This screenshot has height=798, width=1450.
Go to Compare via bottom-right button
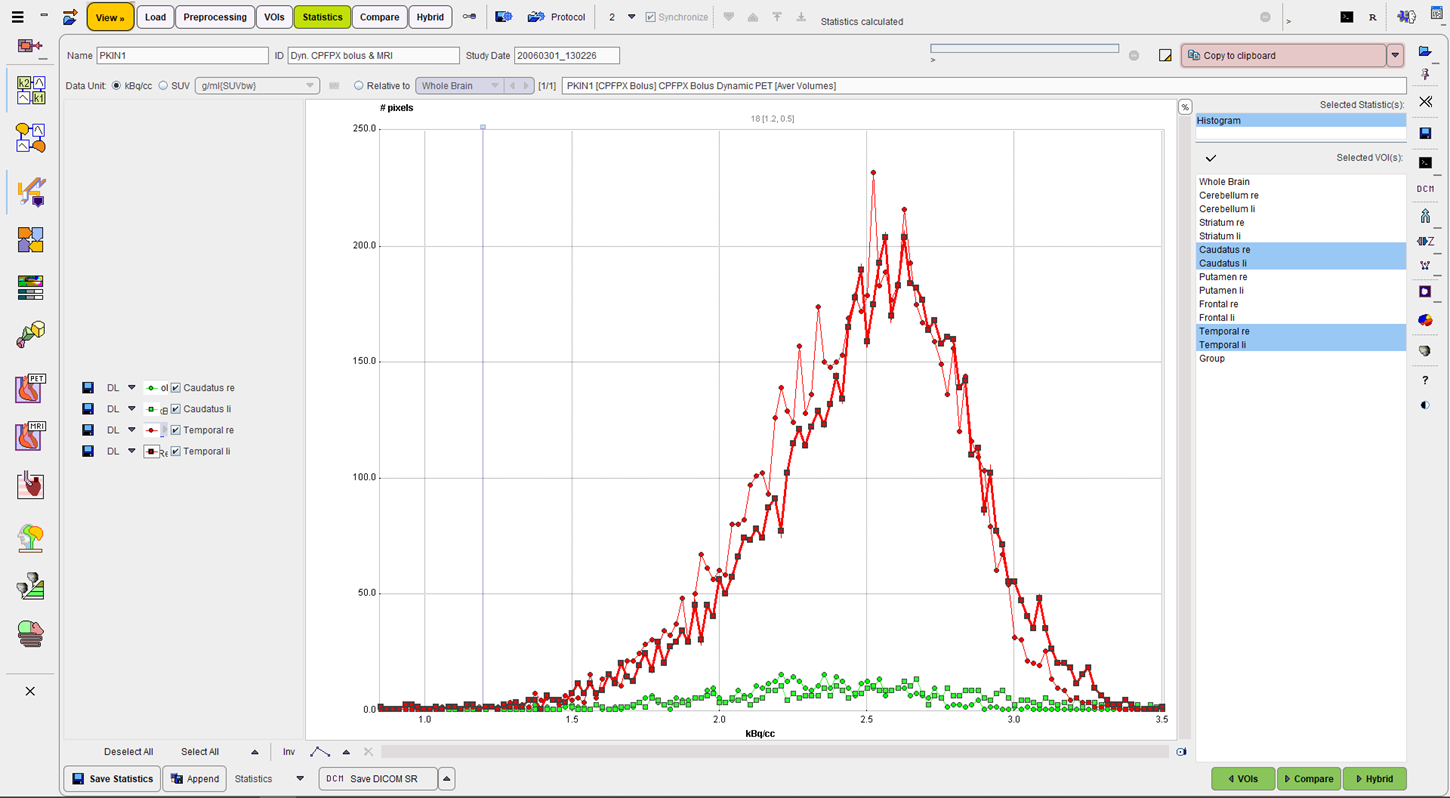(1309, 779)
